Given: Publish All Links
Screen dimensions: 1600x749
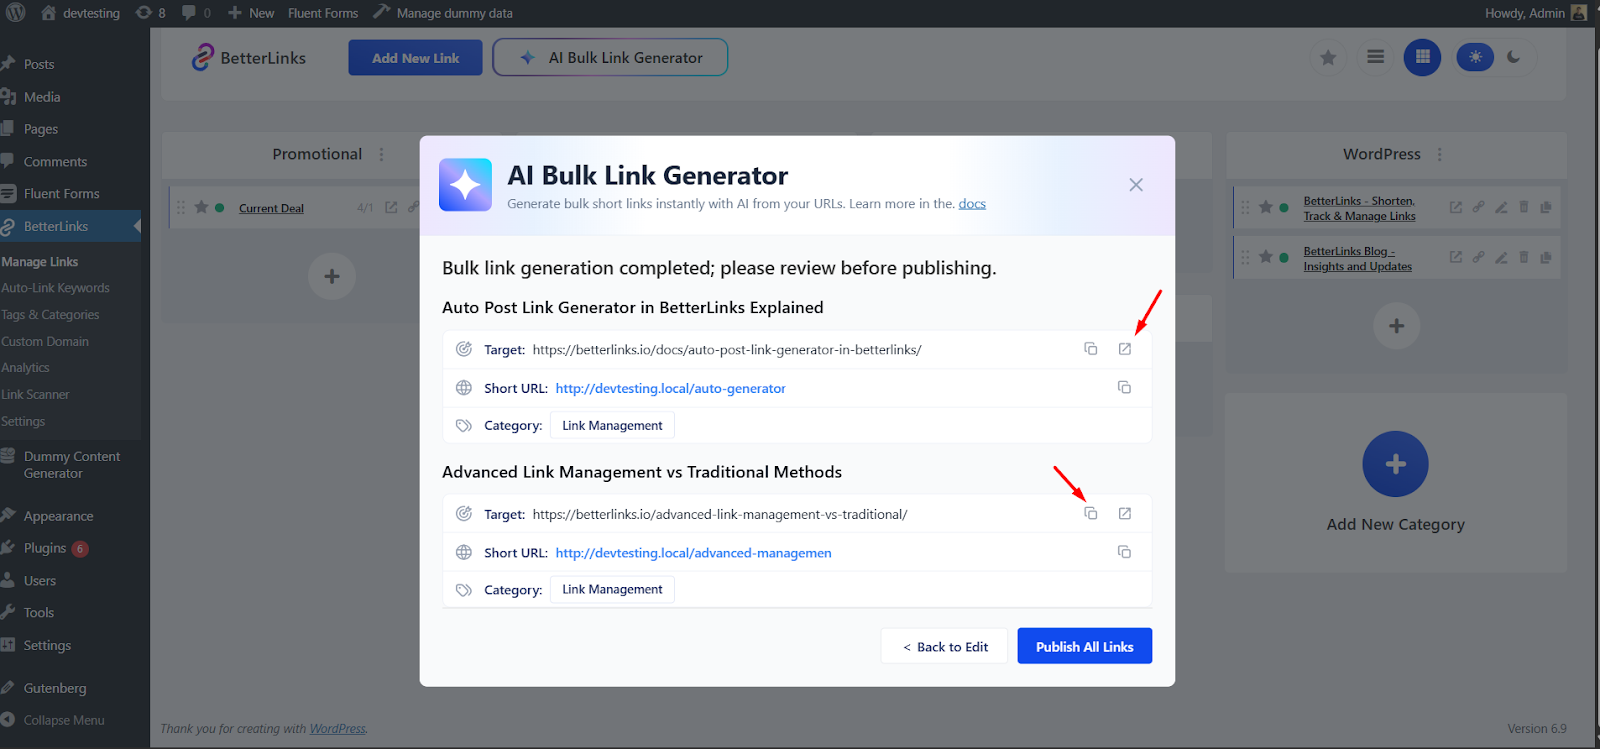Looking at the screenshot, I should 1085,646.
